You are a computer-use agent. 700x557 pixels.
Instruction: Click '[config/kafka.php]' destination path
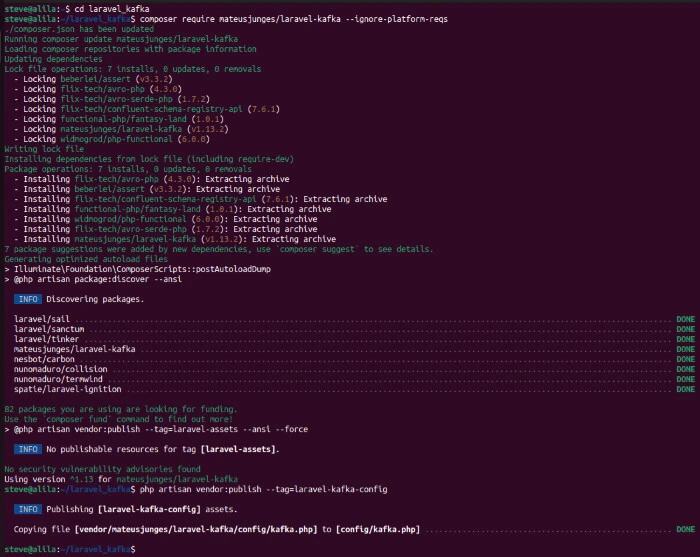coord(378,529)
